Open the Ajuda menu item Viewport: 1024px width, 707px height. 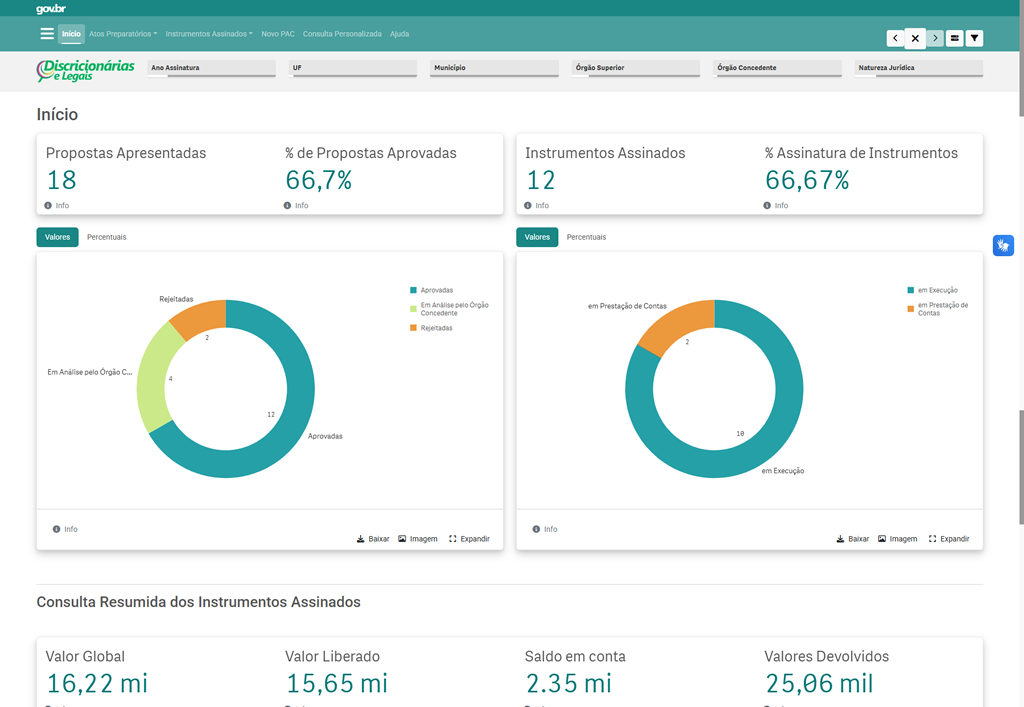[x=400, y=34]
